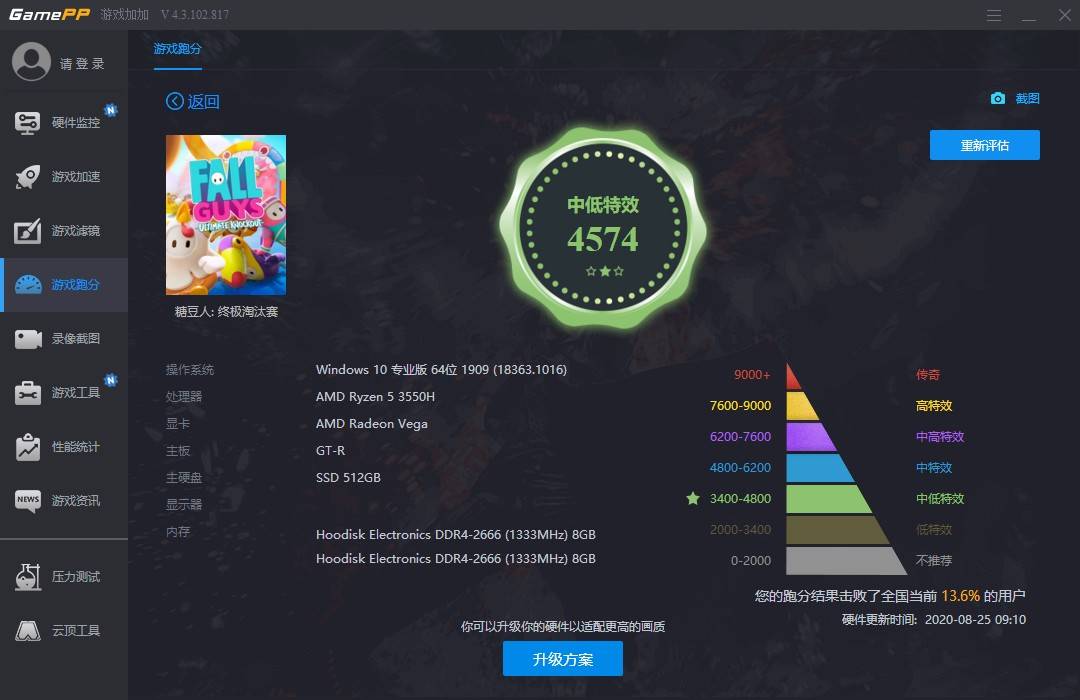Open the 云顶工具 sidebar icon
The width and height of the screenshot is (1080, 700).
pos(28,630)
